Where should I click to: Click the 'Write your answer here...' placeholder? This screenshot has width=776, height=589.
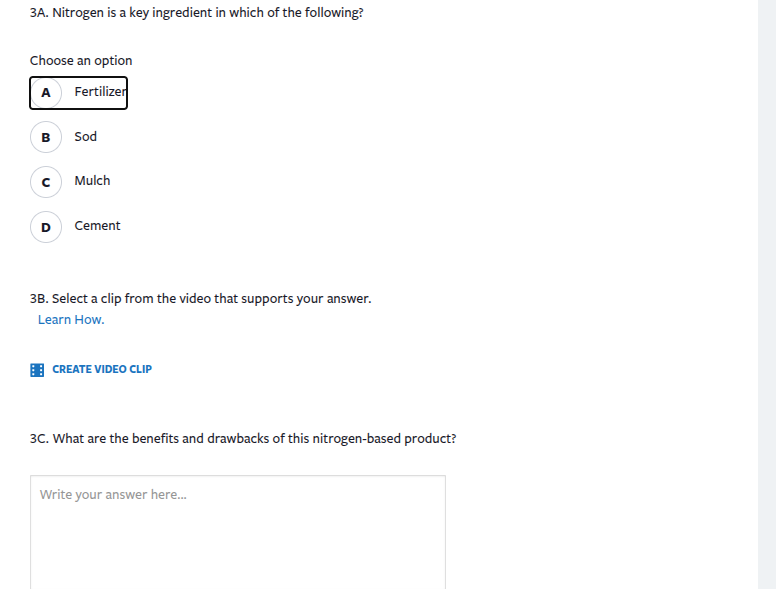pos(113,495)
